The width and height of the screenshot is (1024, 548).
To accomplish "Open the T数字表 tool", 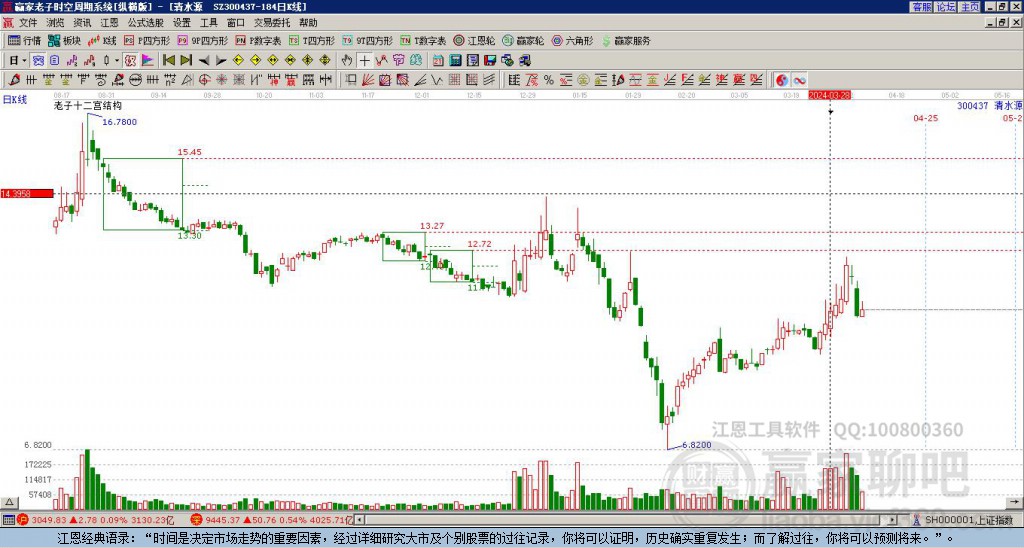I will 423,40.
